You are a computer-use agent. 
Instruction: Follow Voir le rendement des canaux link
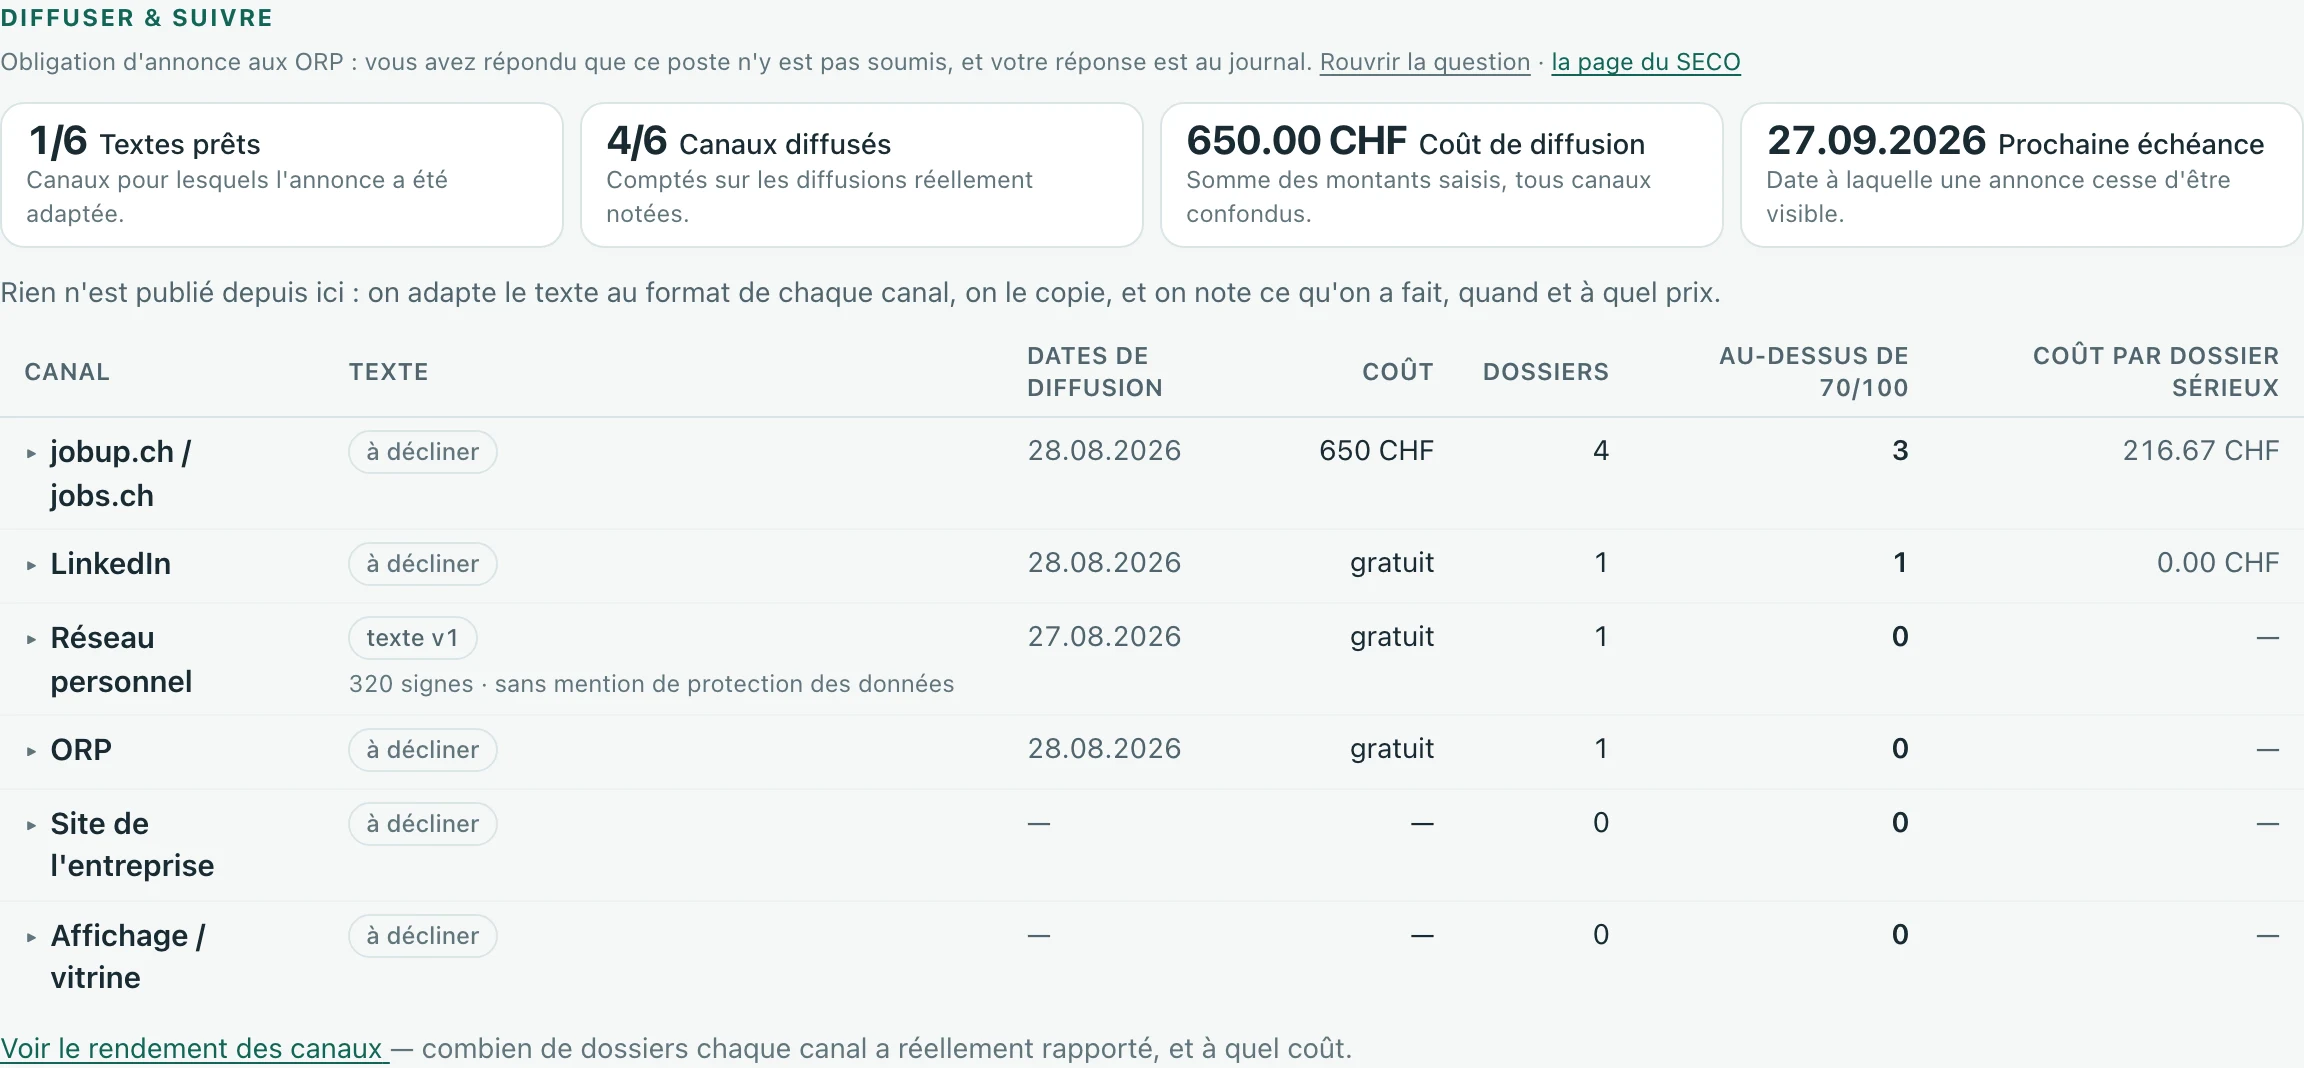194,1048
